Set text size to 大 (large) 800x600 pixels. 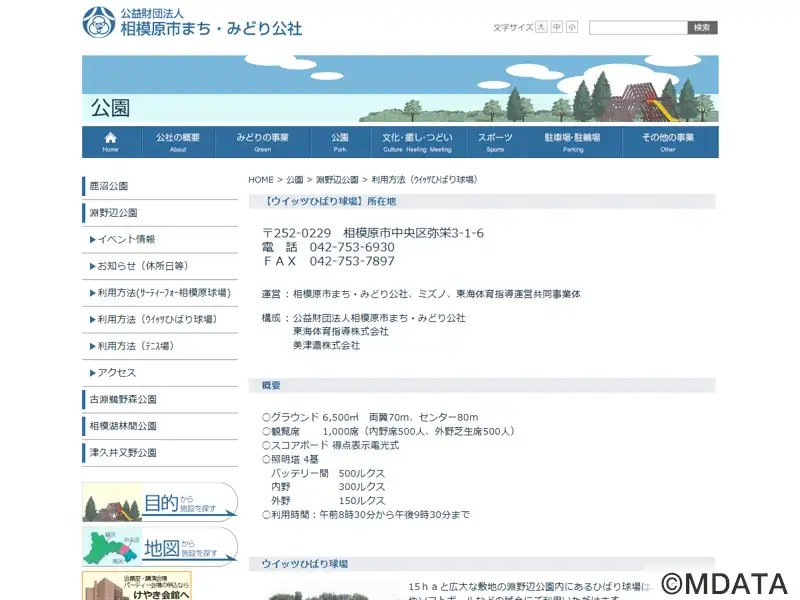pyautogui.click(x=541, y=27)
